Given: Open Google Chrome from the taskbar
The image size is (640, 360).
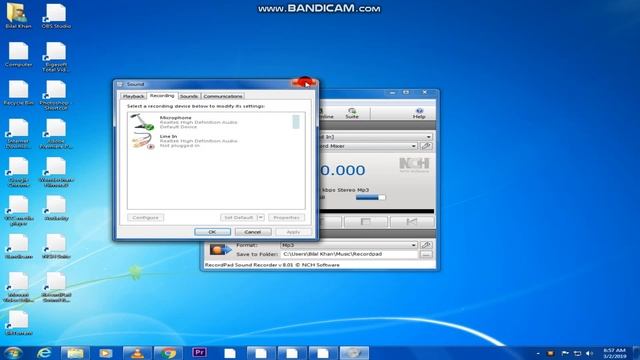Looking at the screenshot, I should coord(168,353).
